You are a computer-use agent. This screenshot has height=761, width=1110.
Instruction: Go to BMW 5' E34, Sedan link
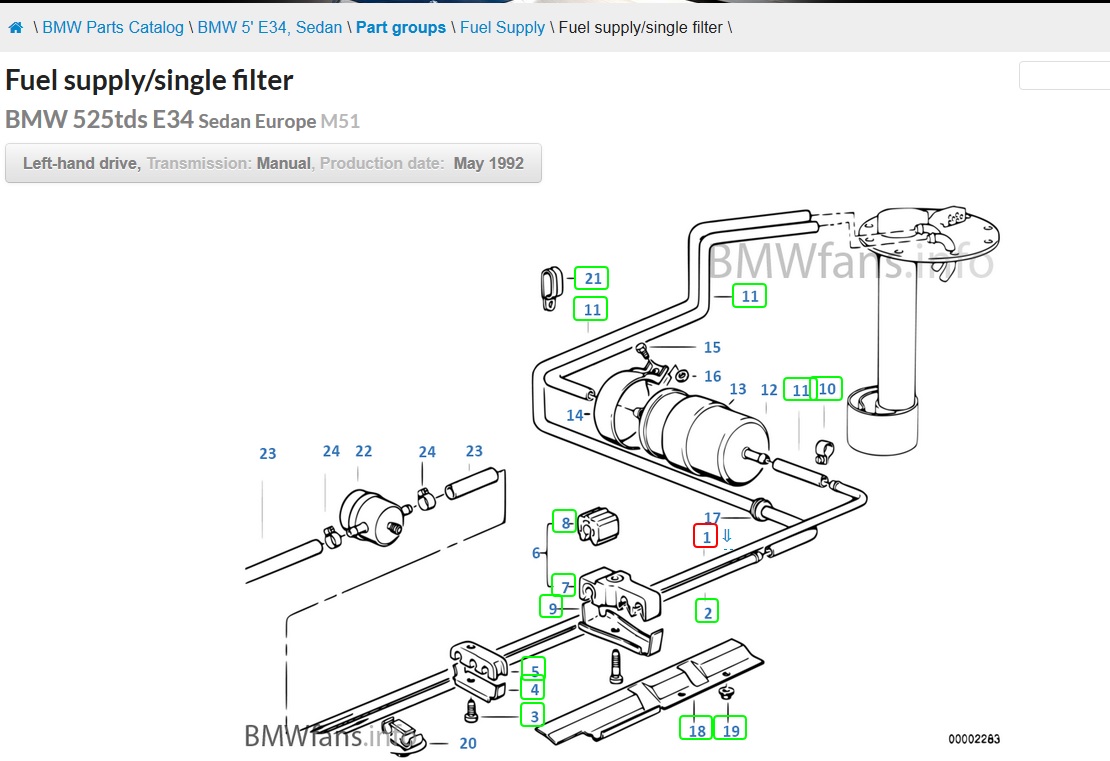270,28
